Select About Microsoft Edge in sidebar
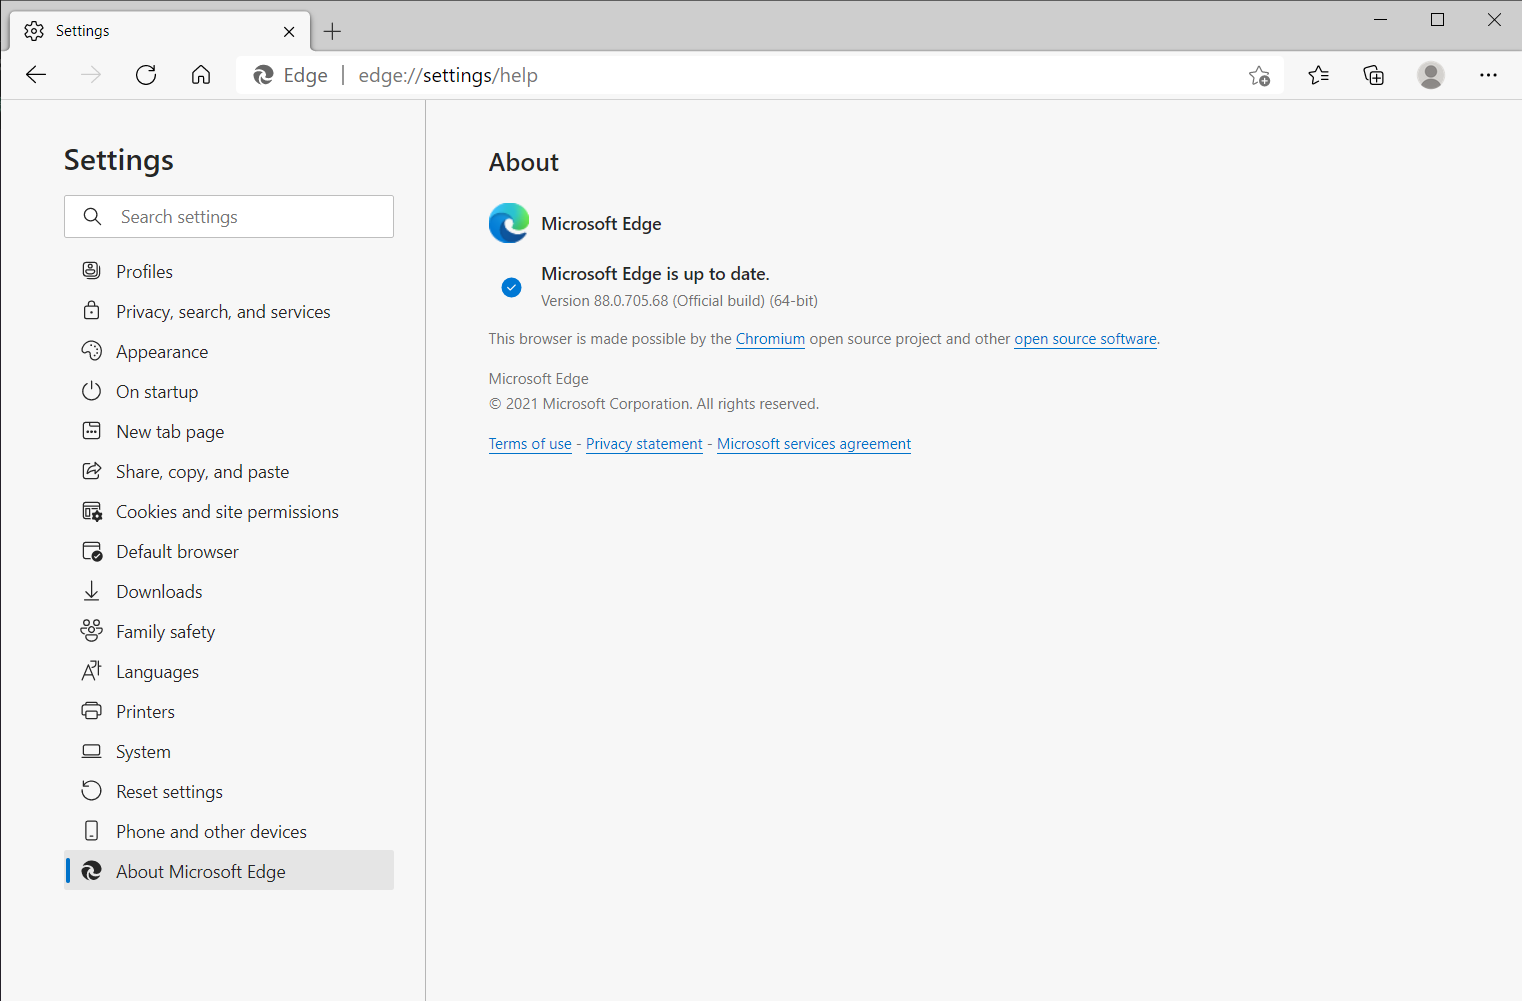 tap(229, 870)
